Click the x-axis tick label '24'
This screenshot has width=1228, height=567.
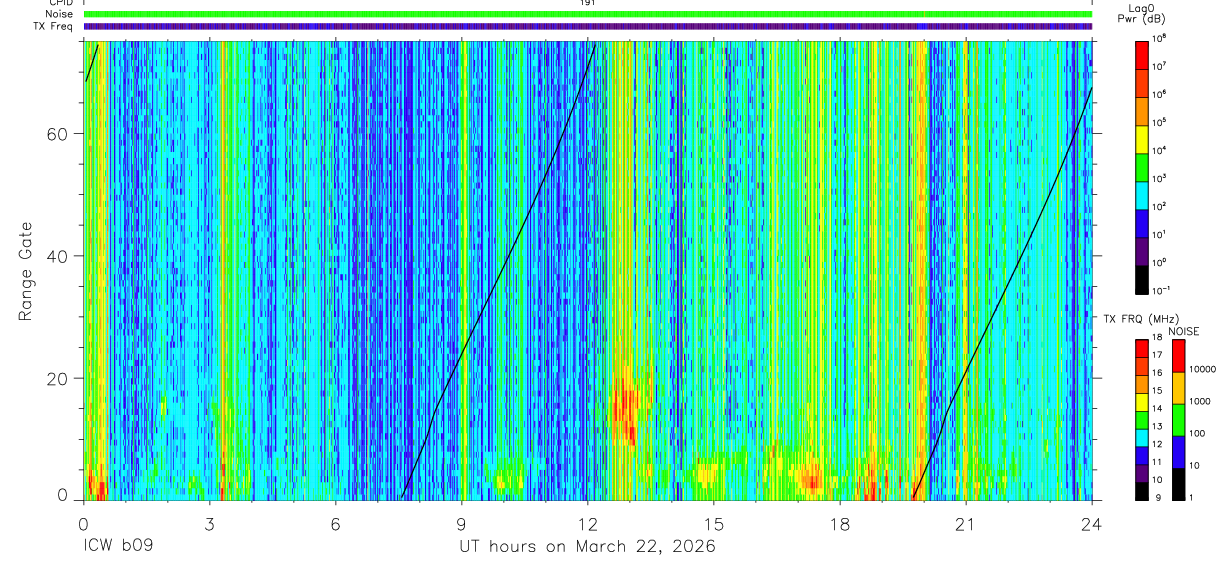point(1091,524)
